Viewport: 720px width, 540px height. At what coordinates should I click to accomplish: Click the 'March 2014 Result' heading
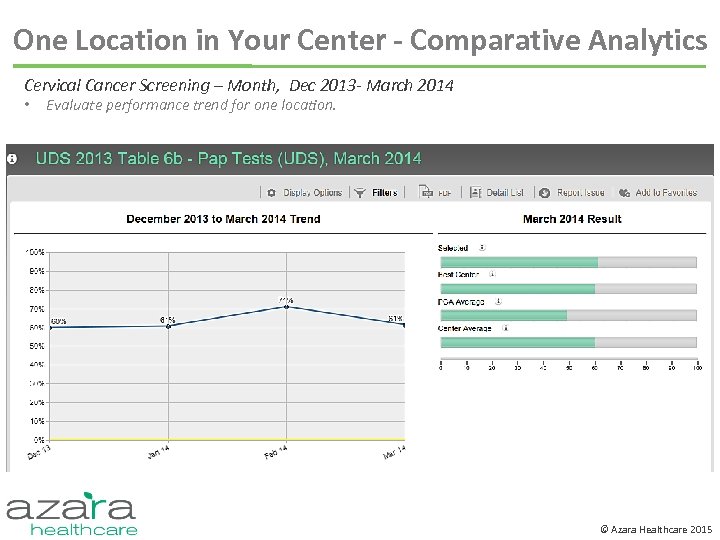click(572, 219)
